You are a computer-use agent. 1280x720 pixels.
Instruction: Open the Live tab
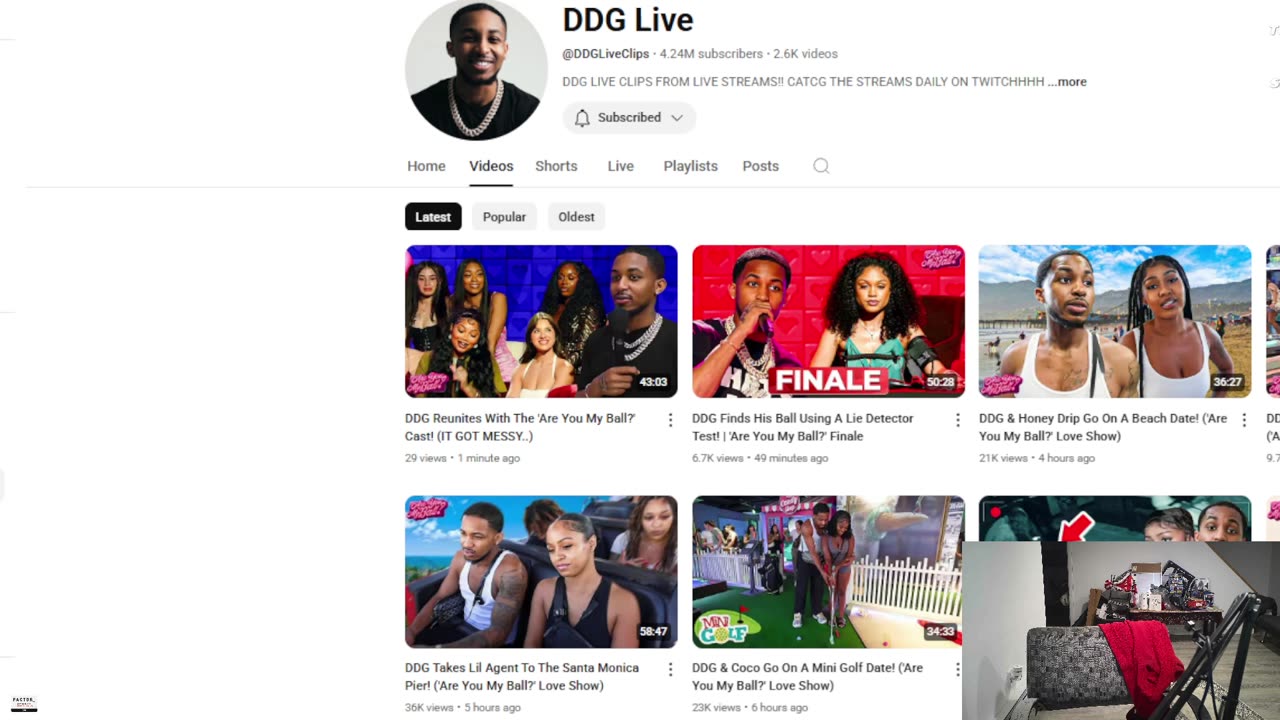point(620,166)
